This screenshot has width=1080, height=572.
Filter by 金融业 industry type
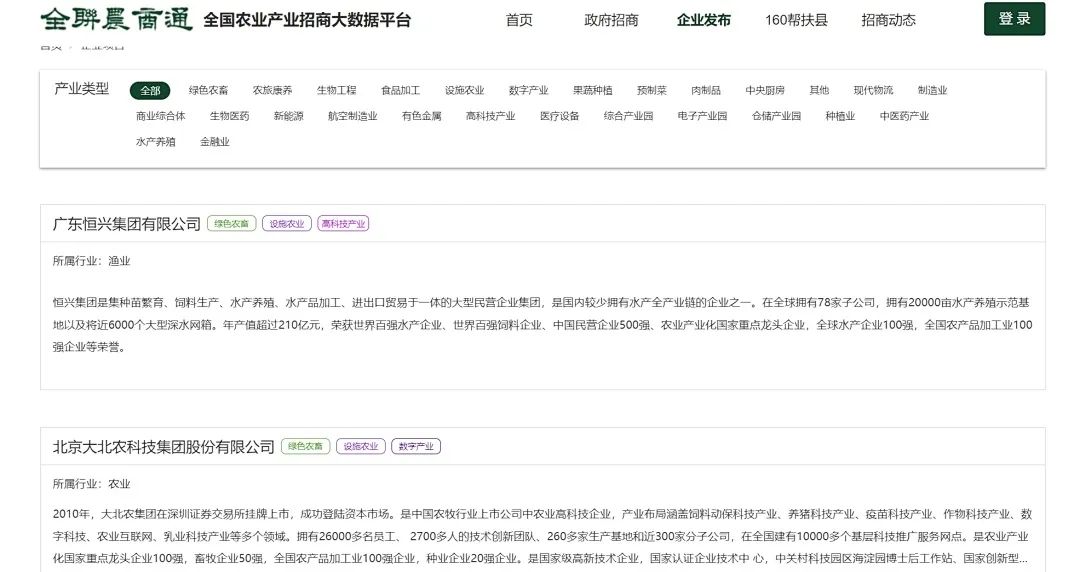point(215,141)
